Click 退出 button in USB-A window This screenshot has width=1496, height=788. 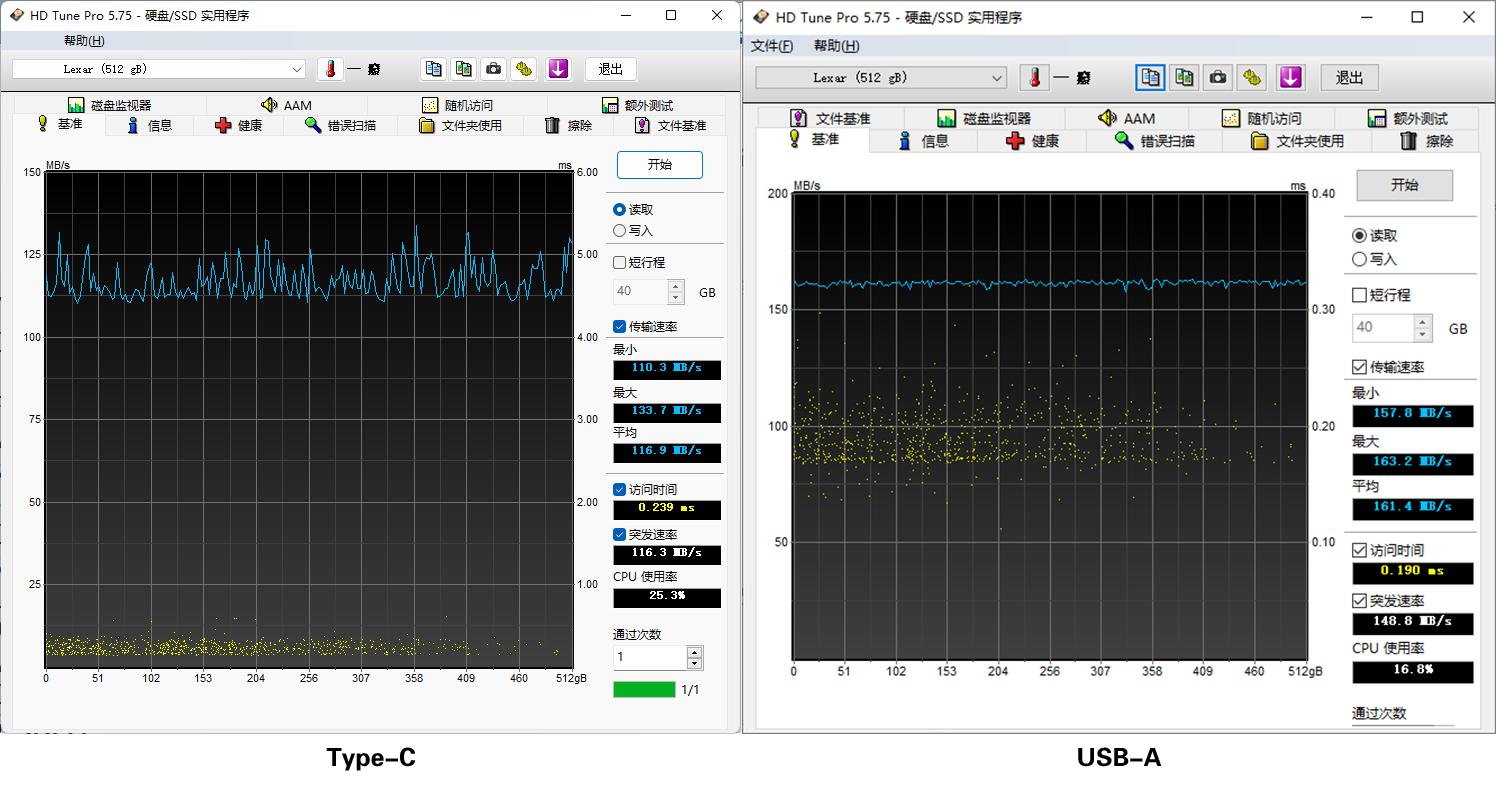pyautogui.click(x=1349, y=78)
